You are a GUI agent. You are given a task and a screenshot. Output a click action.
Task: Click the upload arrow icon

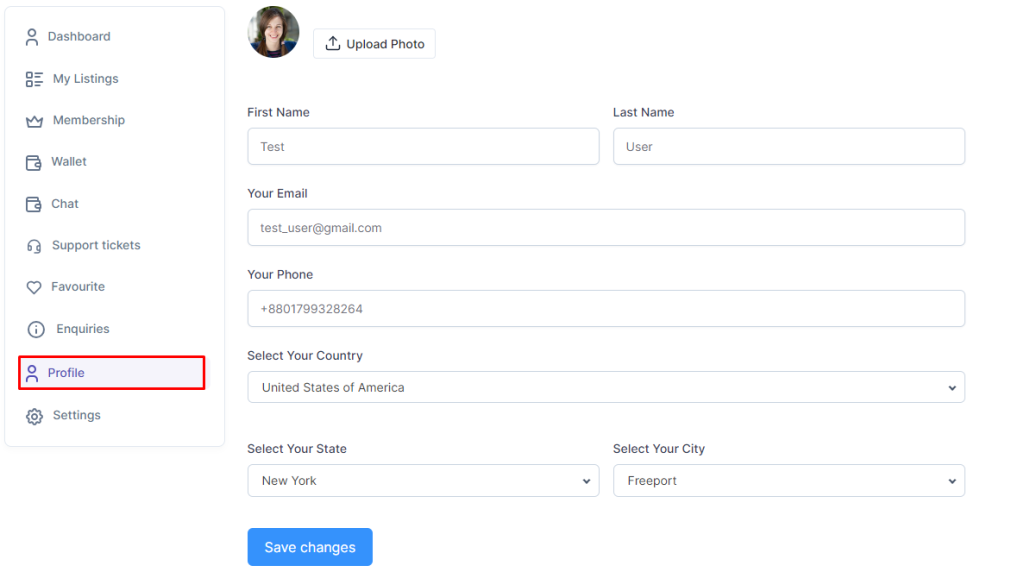333,43
